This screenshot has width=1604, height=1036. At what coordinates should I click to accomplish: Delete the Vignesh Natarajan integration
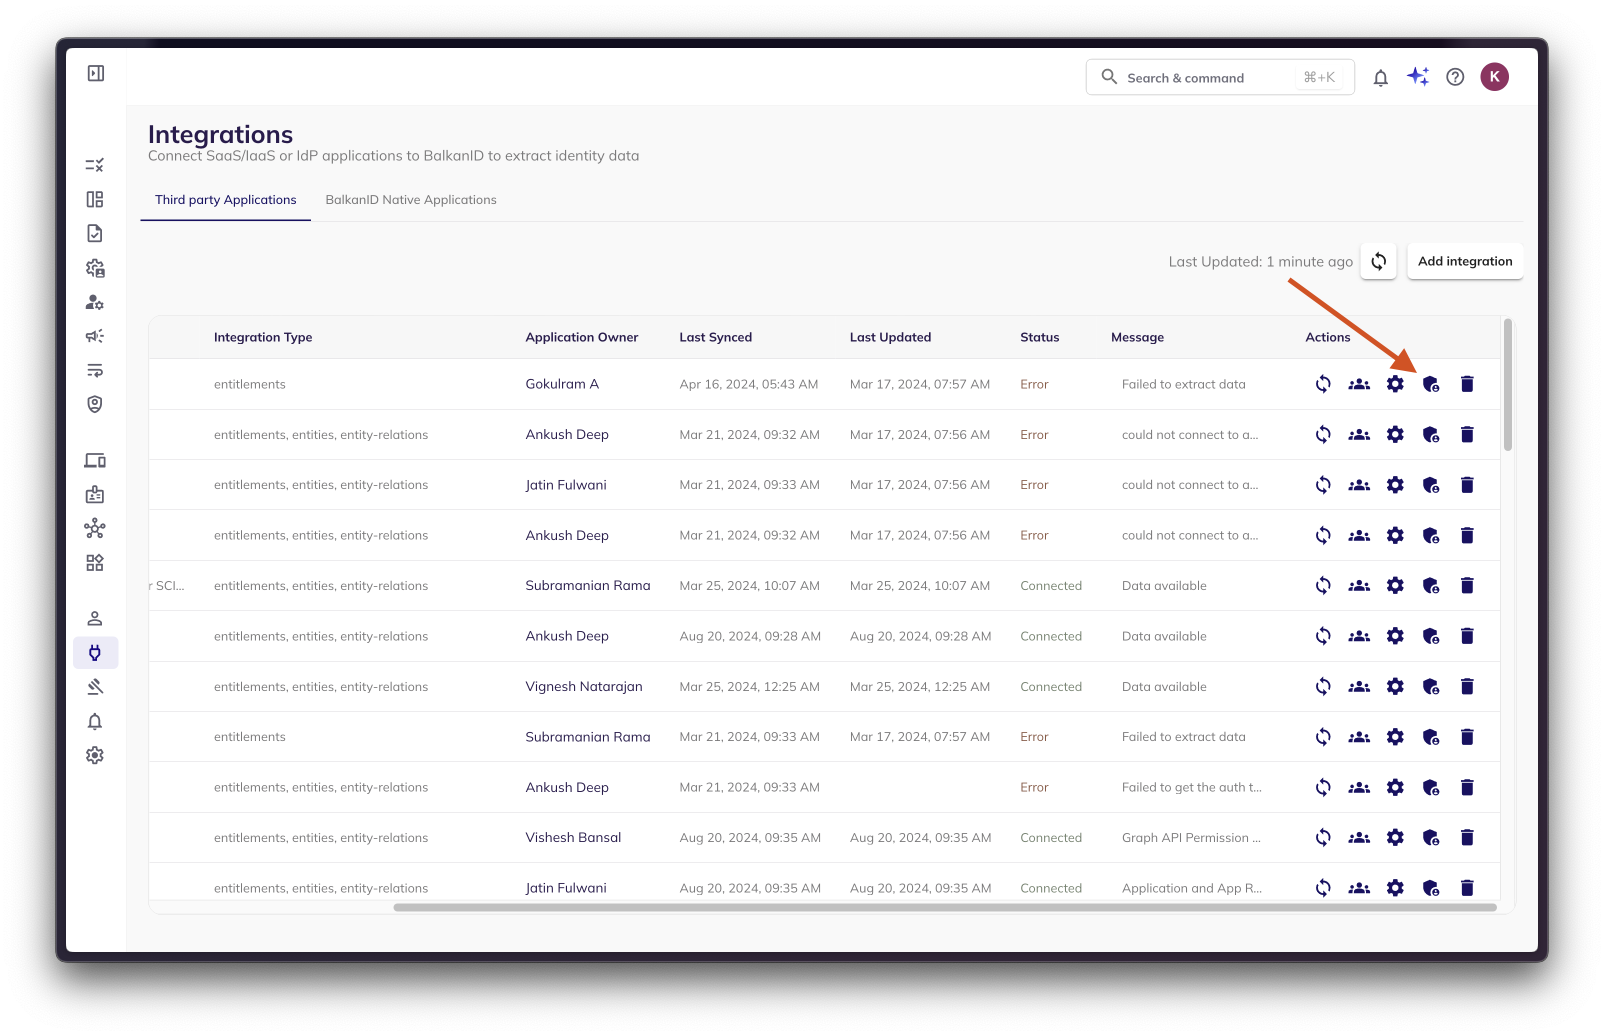[1467, 687]
